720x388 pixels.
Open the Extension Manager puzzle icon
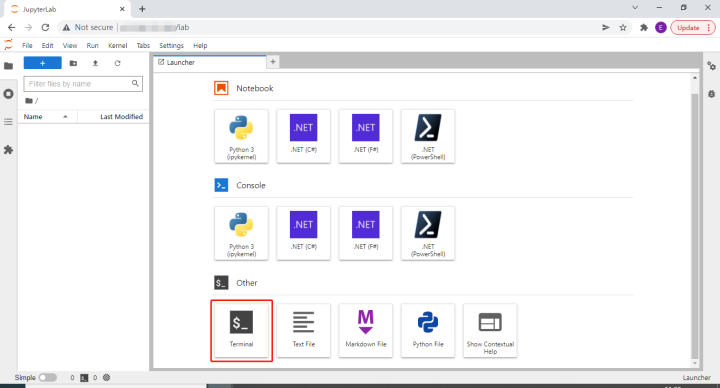click(8, 150)
